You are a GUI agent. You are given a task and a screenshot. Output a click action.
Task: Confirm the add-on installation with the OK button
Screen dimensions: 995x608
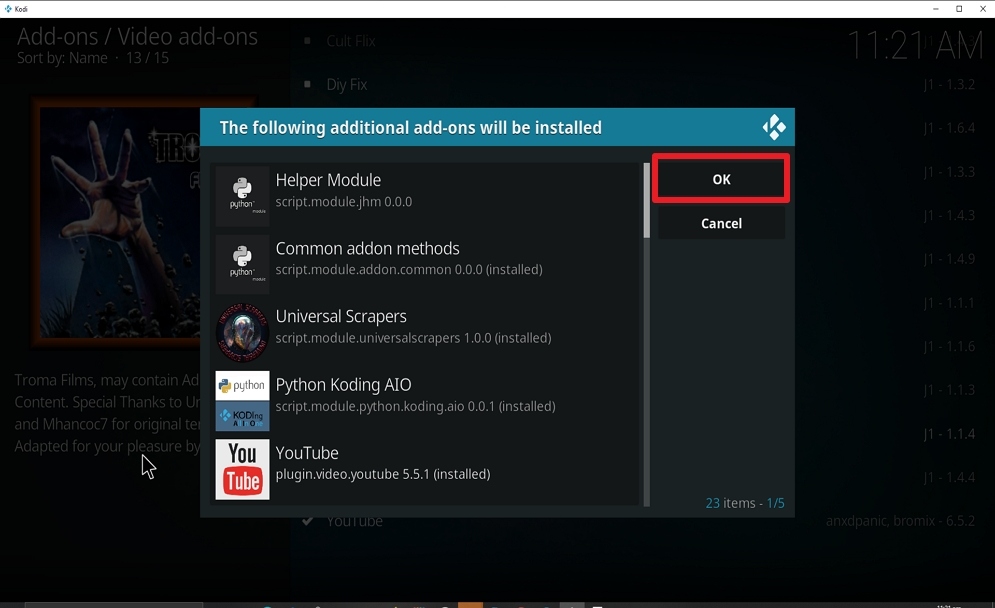click(x=721, y=179)
